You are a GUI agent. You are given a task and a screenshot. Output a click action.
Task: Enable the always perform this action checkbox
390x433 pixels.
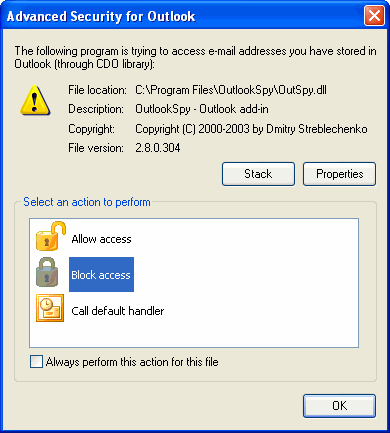[36, 362]
